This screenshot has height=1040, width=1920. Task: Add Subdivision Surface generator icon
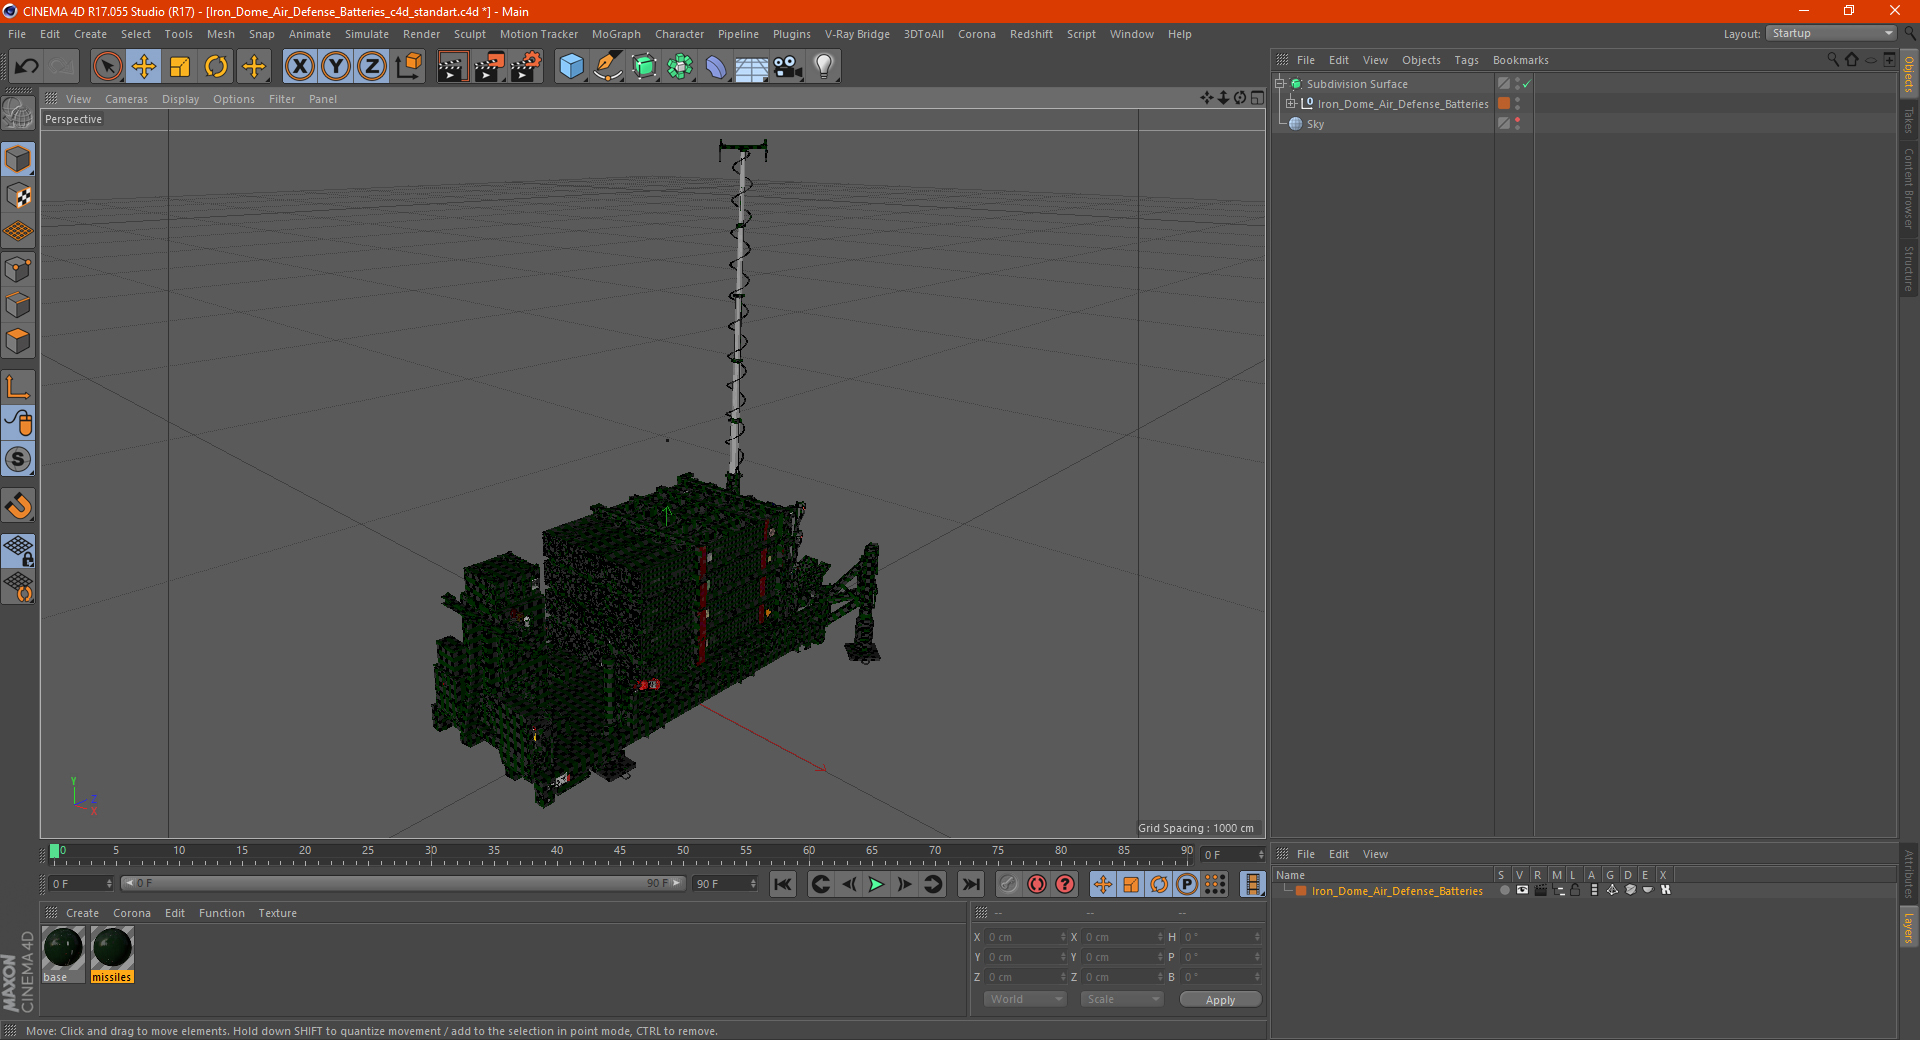tap(644, 67)
